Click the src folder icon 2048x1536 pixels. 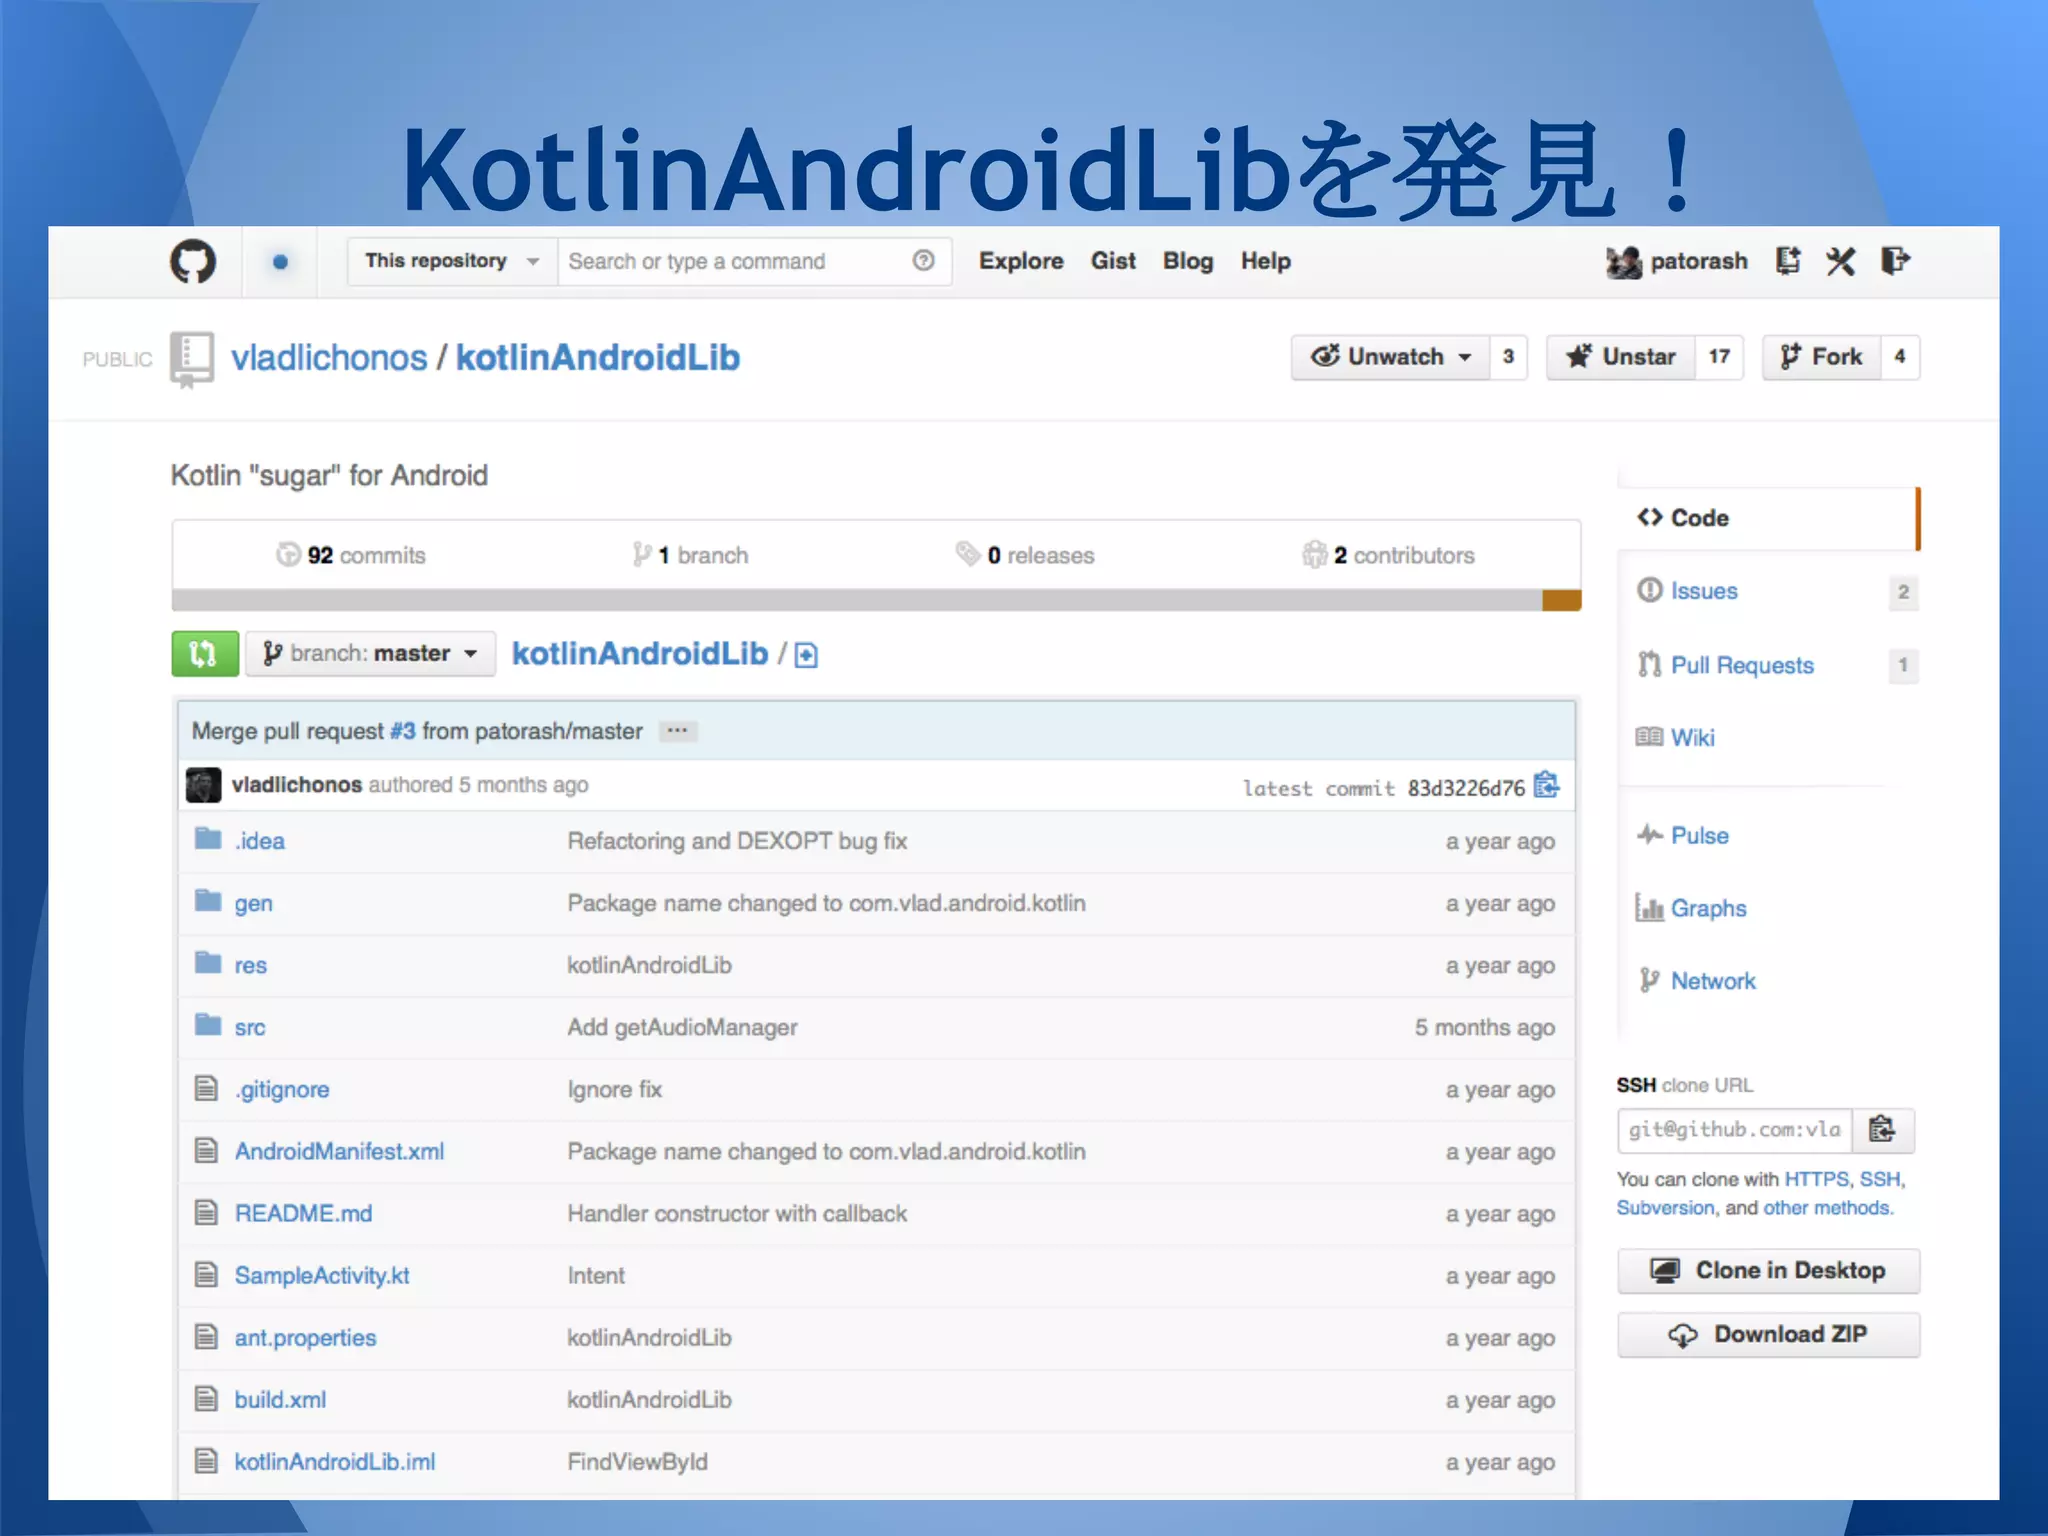pos(208,1025)
